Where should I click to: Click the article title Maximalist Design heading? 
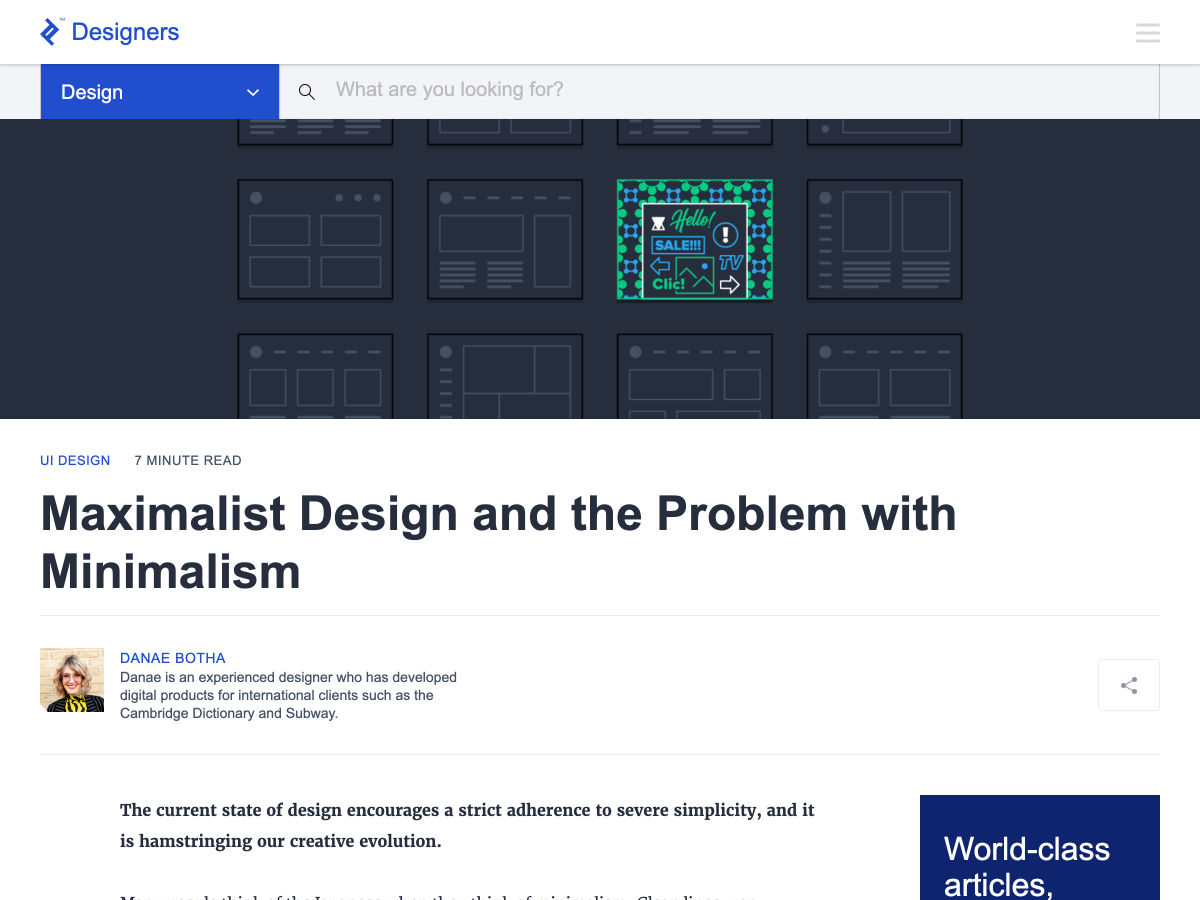[x=499, y=543]
